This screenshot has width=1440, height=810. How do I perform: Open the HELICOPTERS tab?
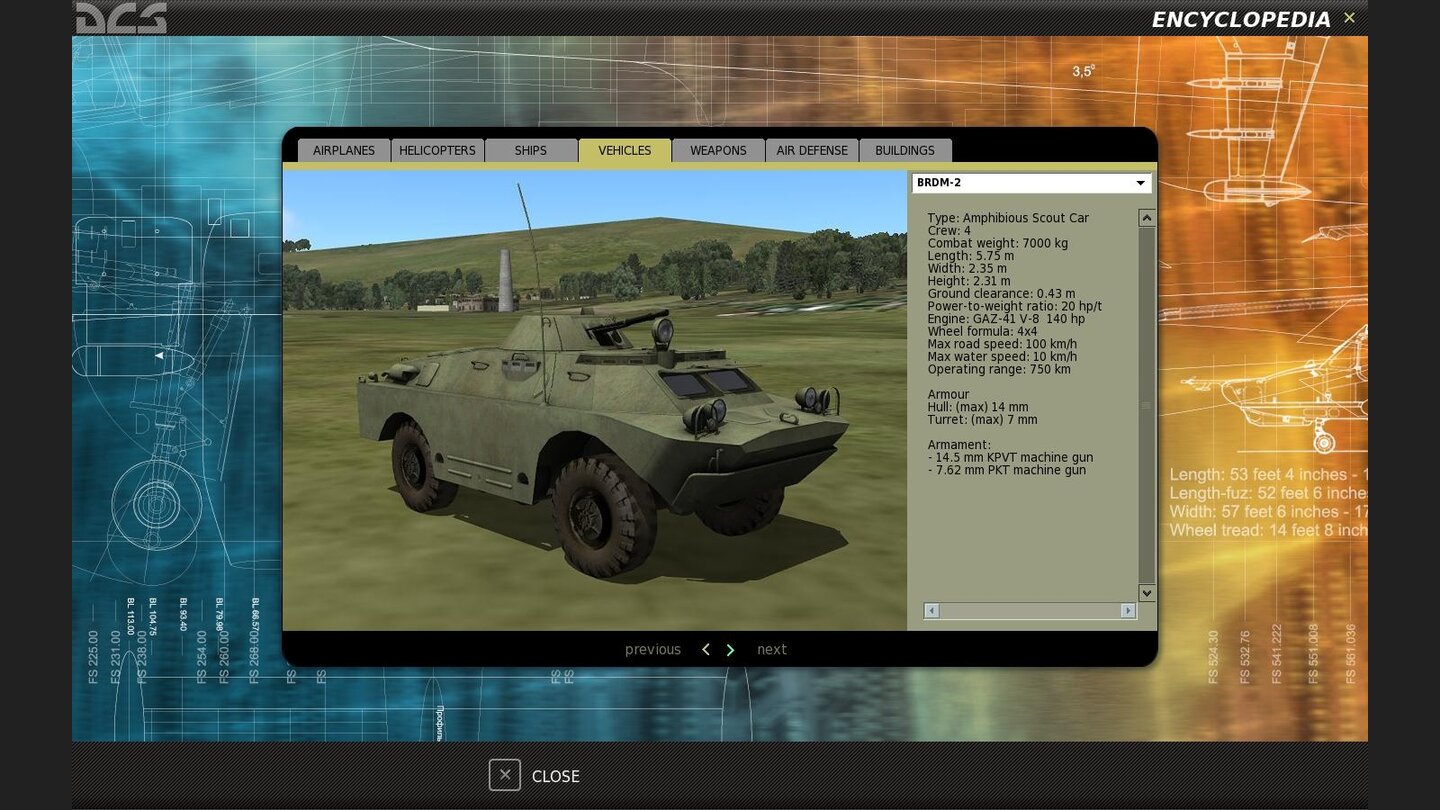[x=437, y=150]
